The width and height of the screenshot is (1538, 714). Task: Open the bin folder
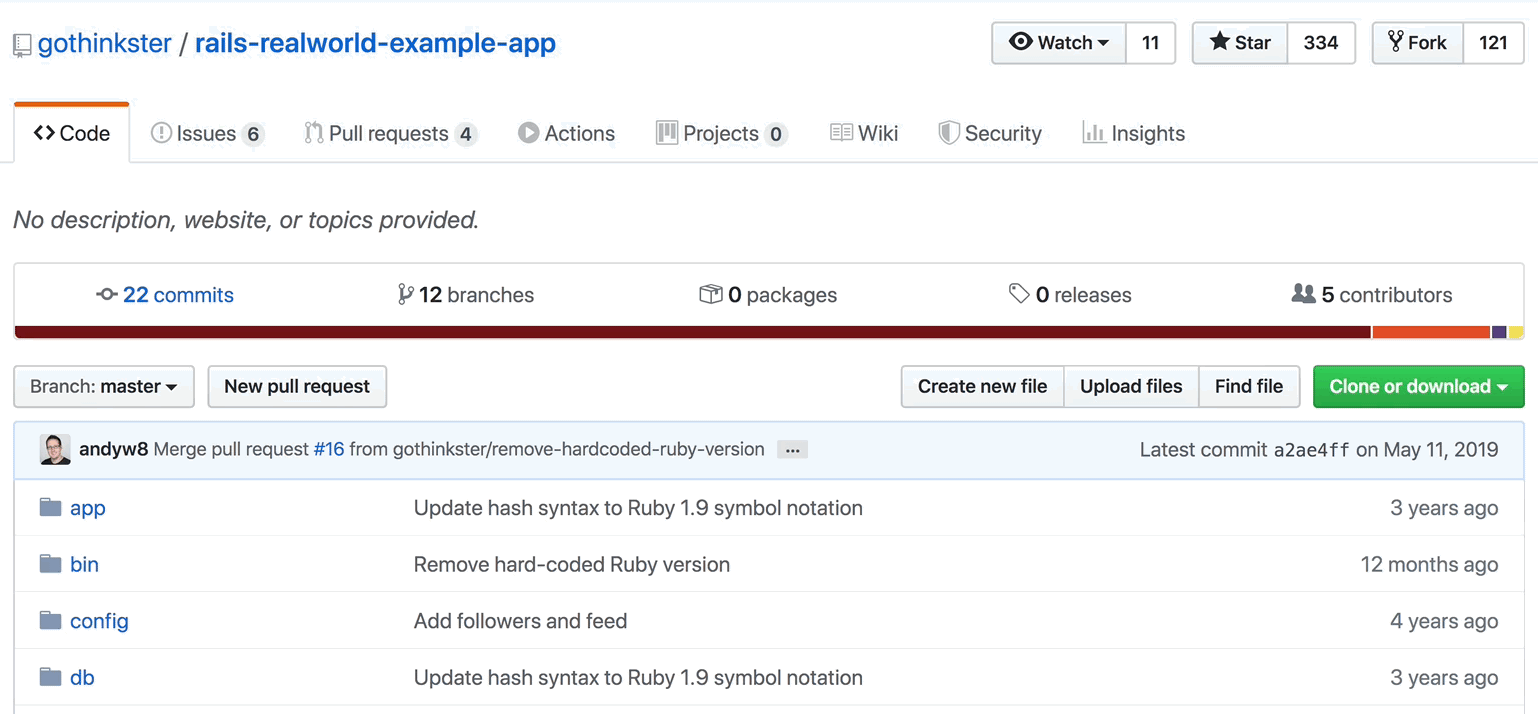click(84, 564)
